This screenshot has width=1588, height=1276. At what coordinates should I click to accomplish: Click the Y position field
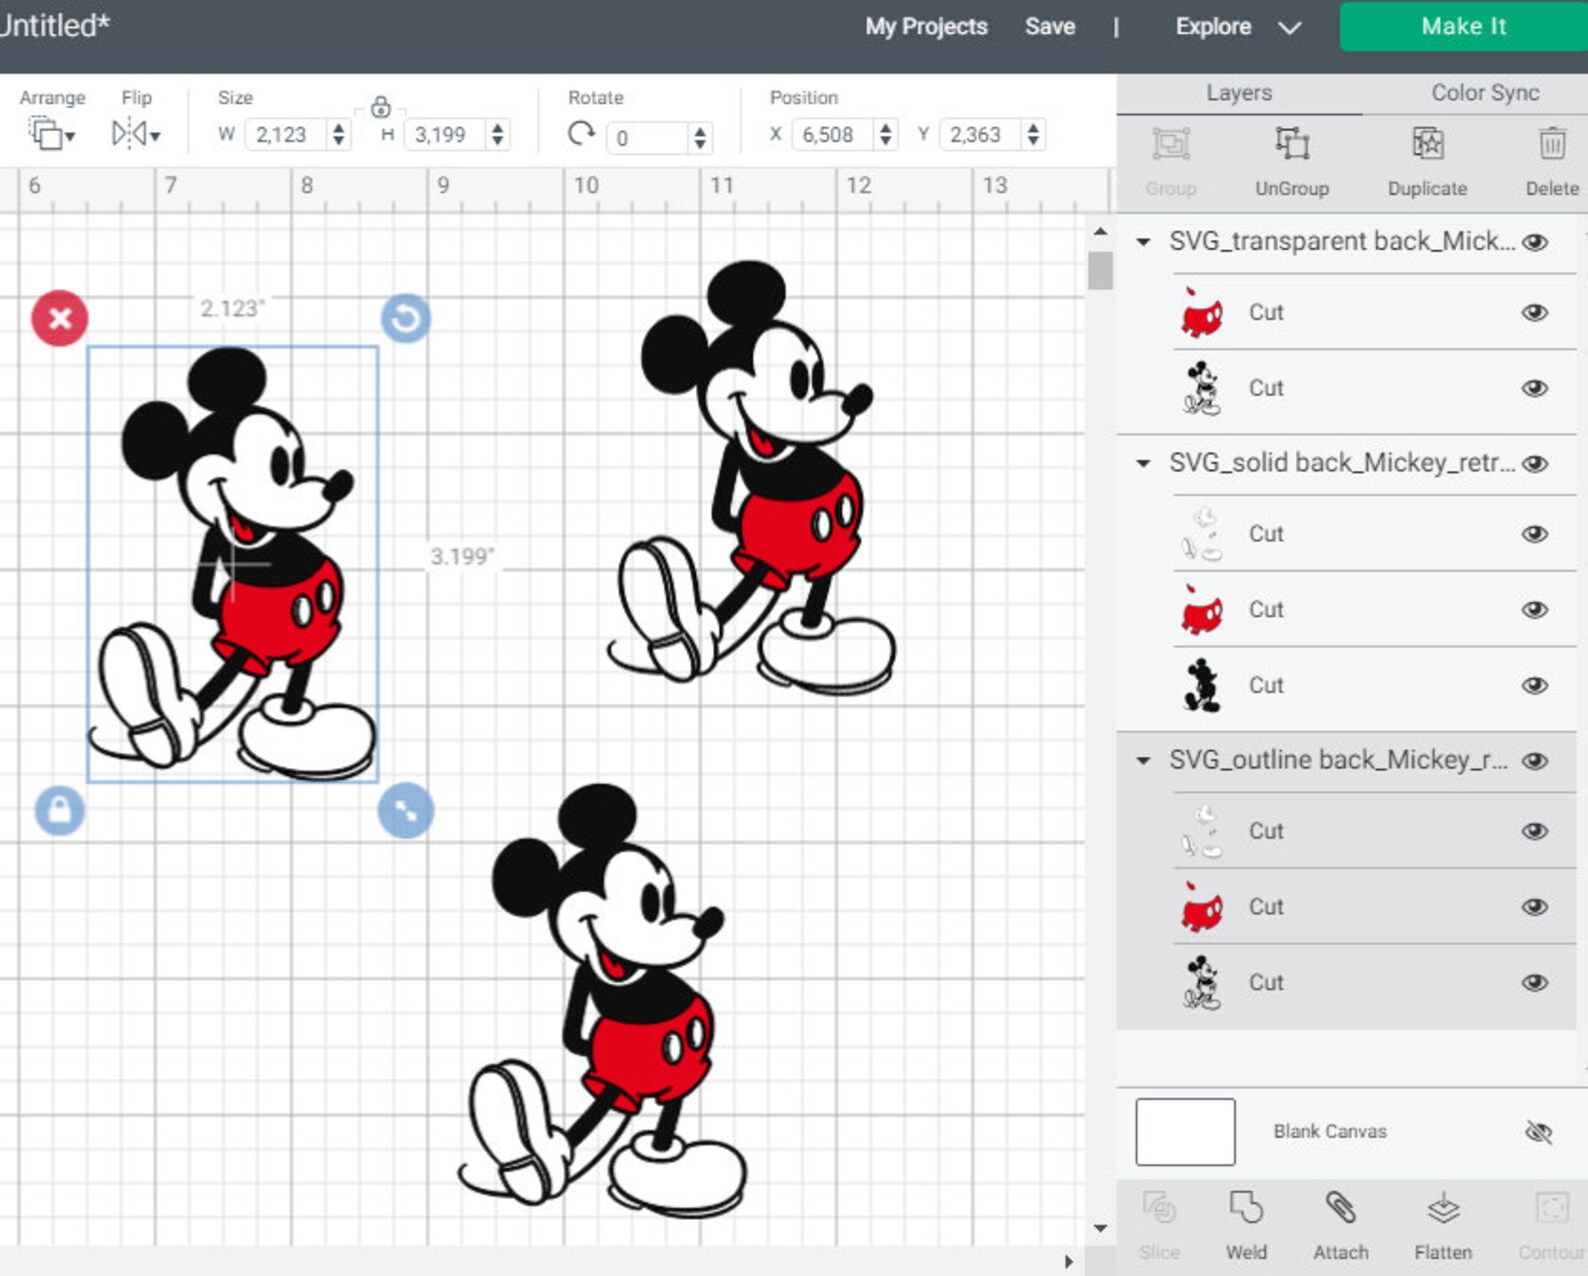click(981, 135)
